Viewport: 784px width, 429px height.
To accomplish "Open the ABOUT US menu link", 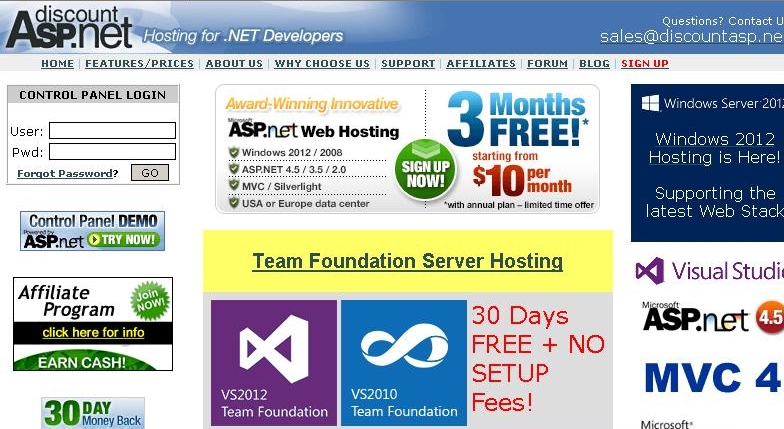I will pos(234,64).
